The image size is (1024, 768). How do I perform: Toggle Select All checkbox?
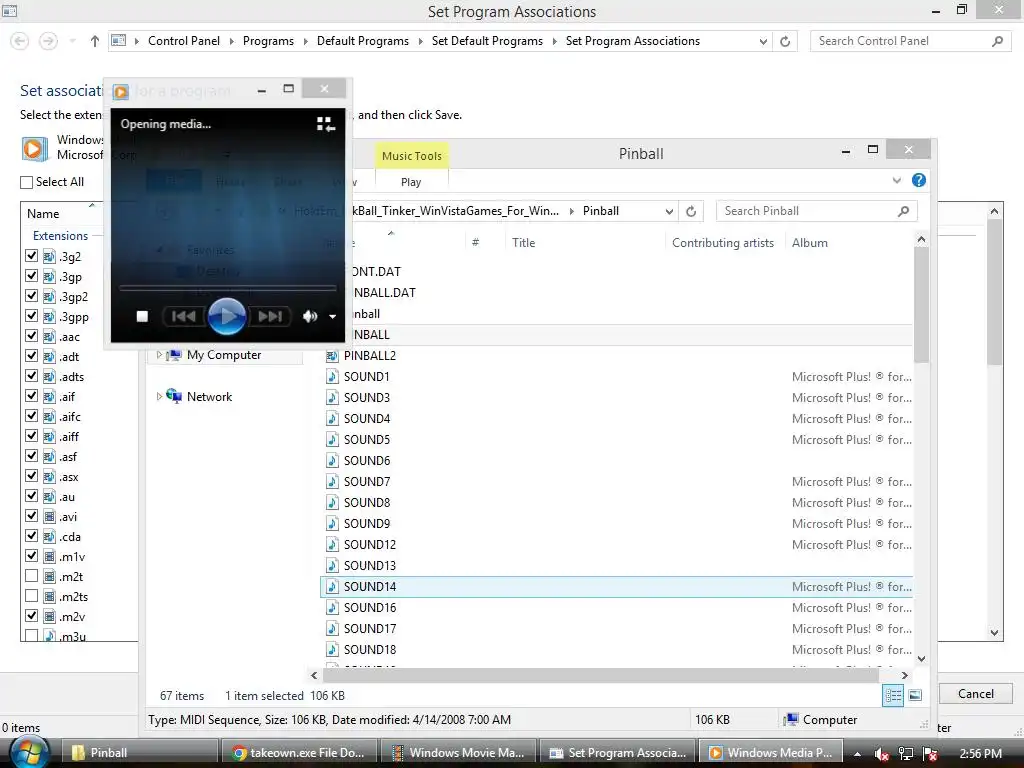tap(27, 182)
